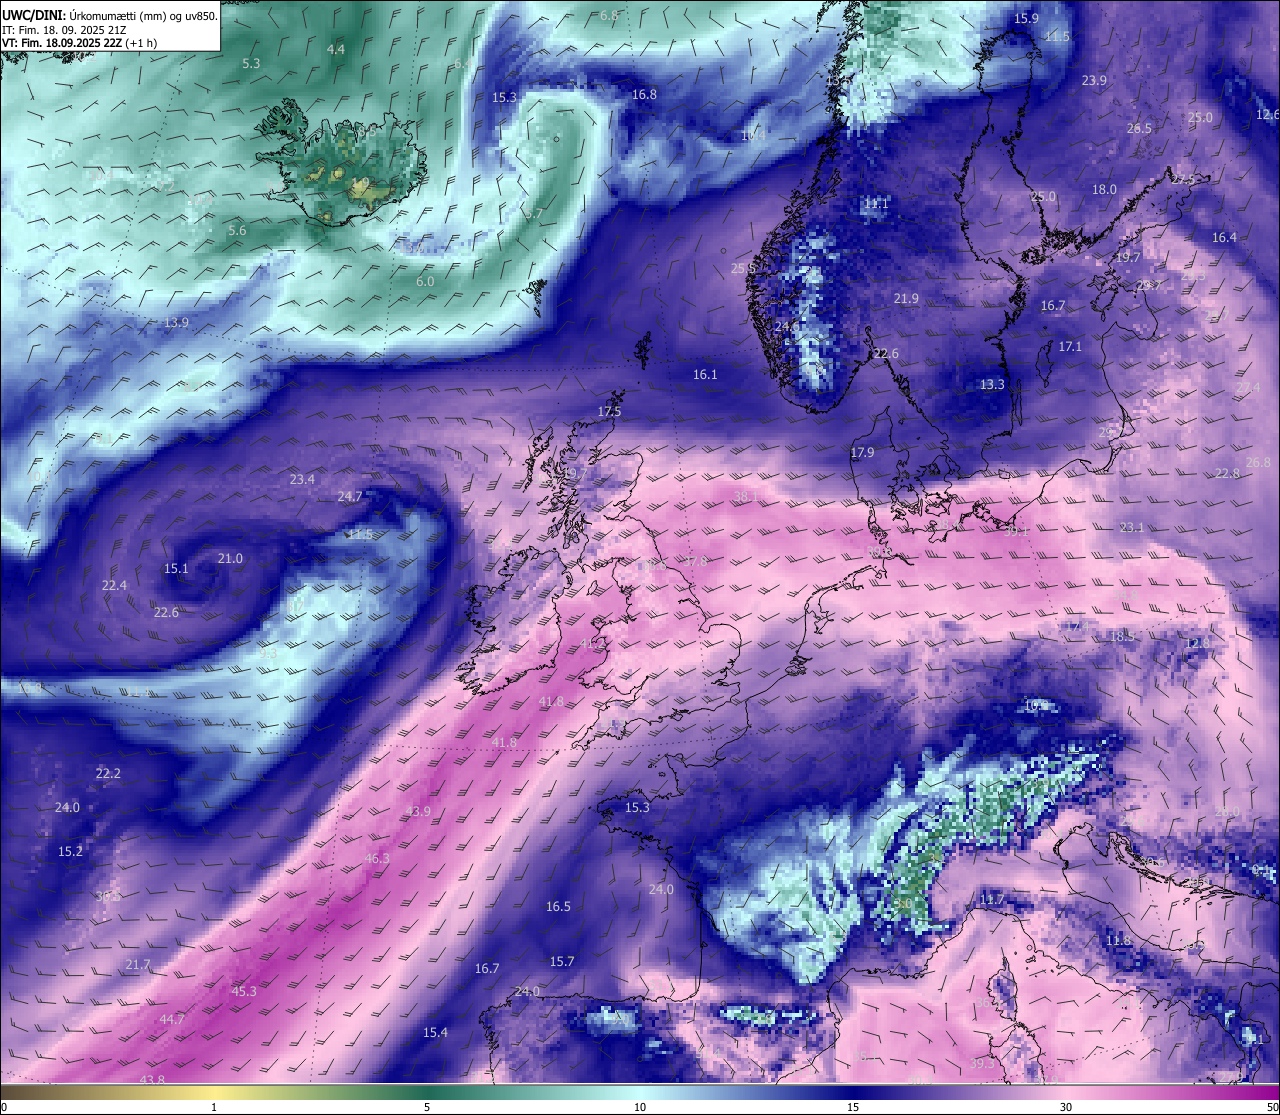
Task: Click the value 16.4 on the map
Action: pos(1224,237)
